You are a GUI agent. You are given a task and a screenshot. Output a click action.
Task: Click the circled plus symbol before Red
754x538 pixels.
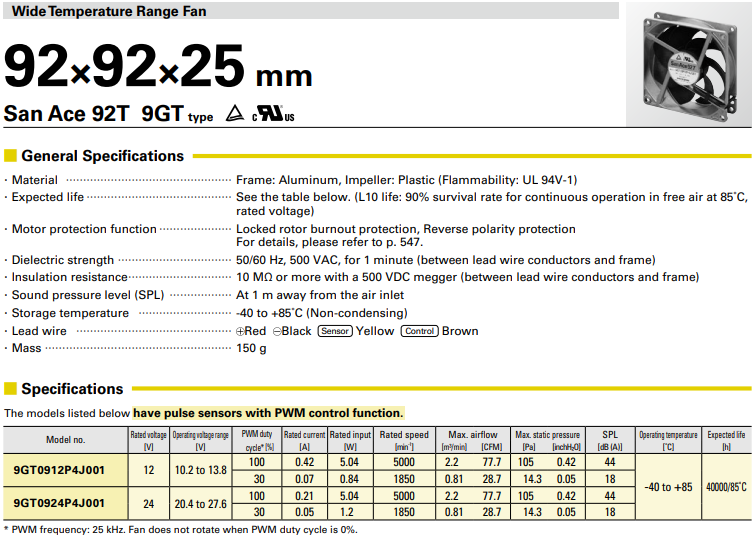point(240,331)
